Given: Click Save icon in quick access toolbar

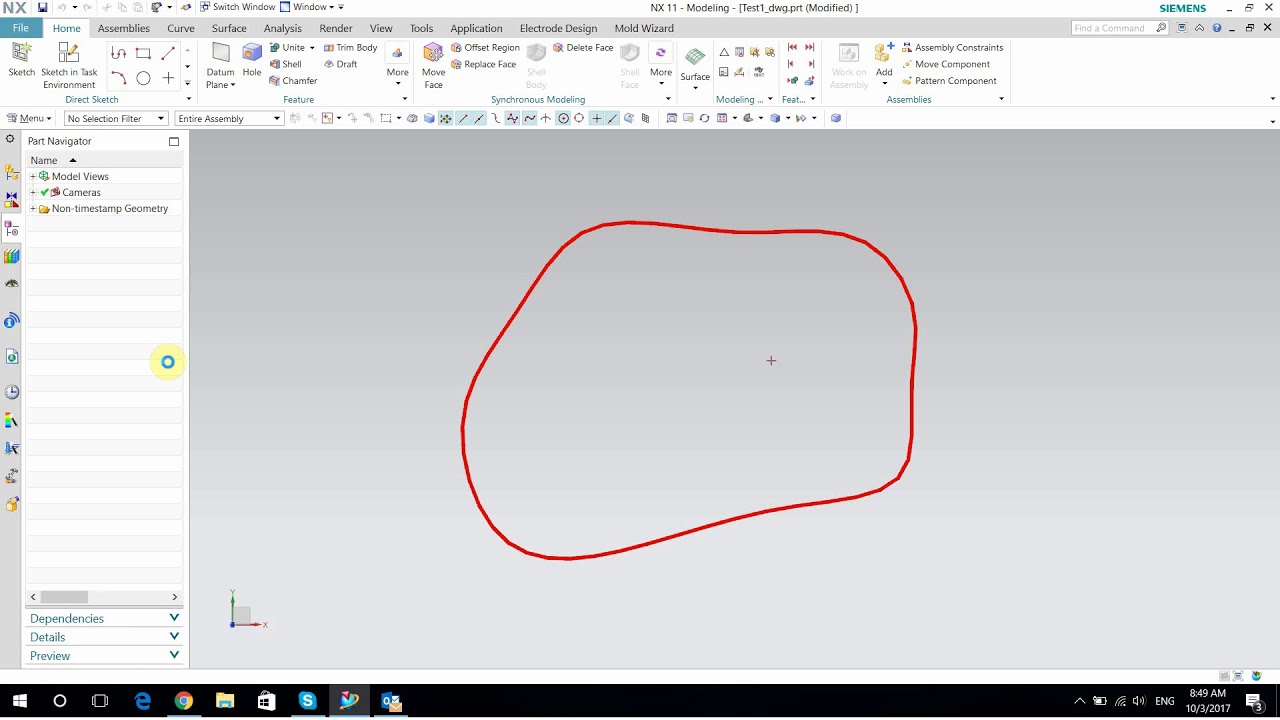Looking at the screenshot, I should 42,7.
